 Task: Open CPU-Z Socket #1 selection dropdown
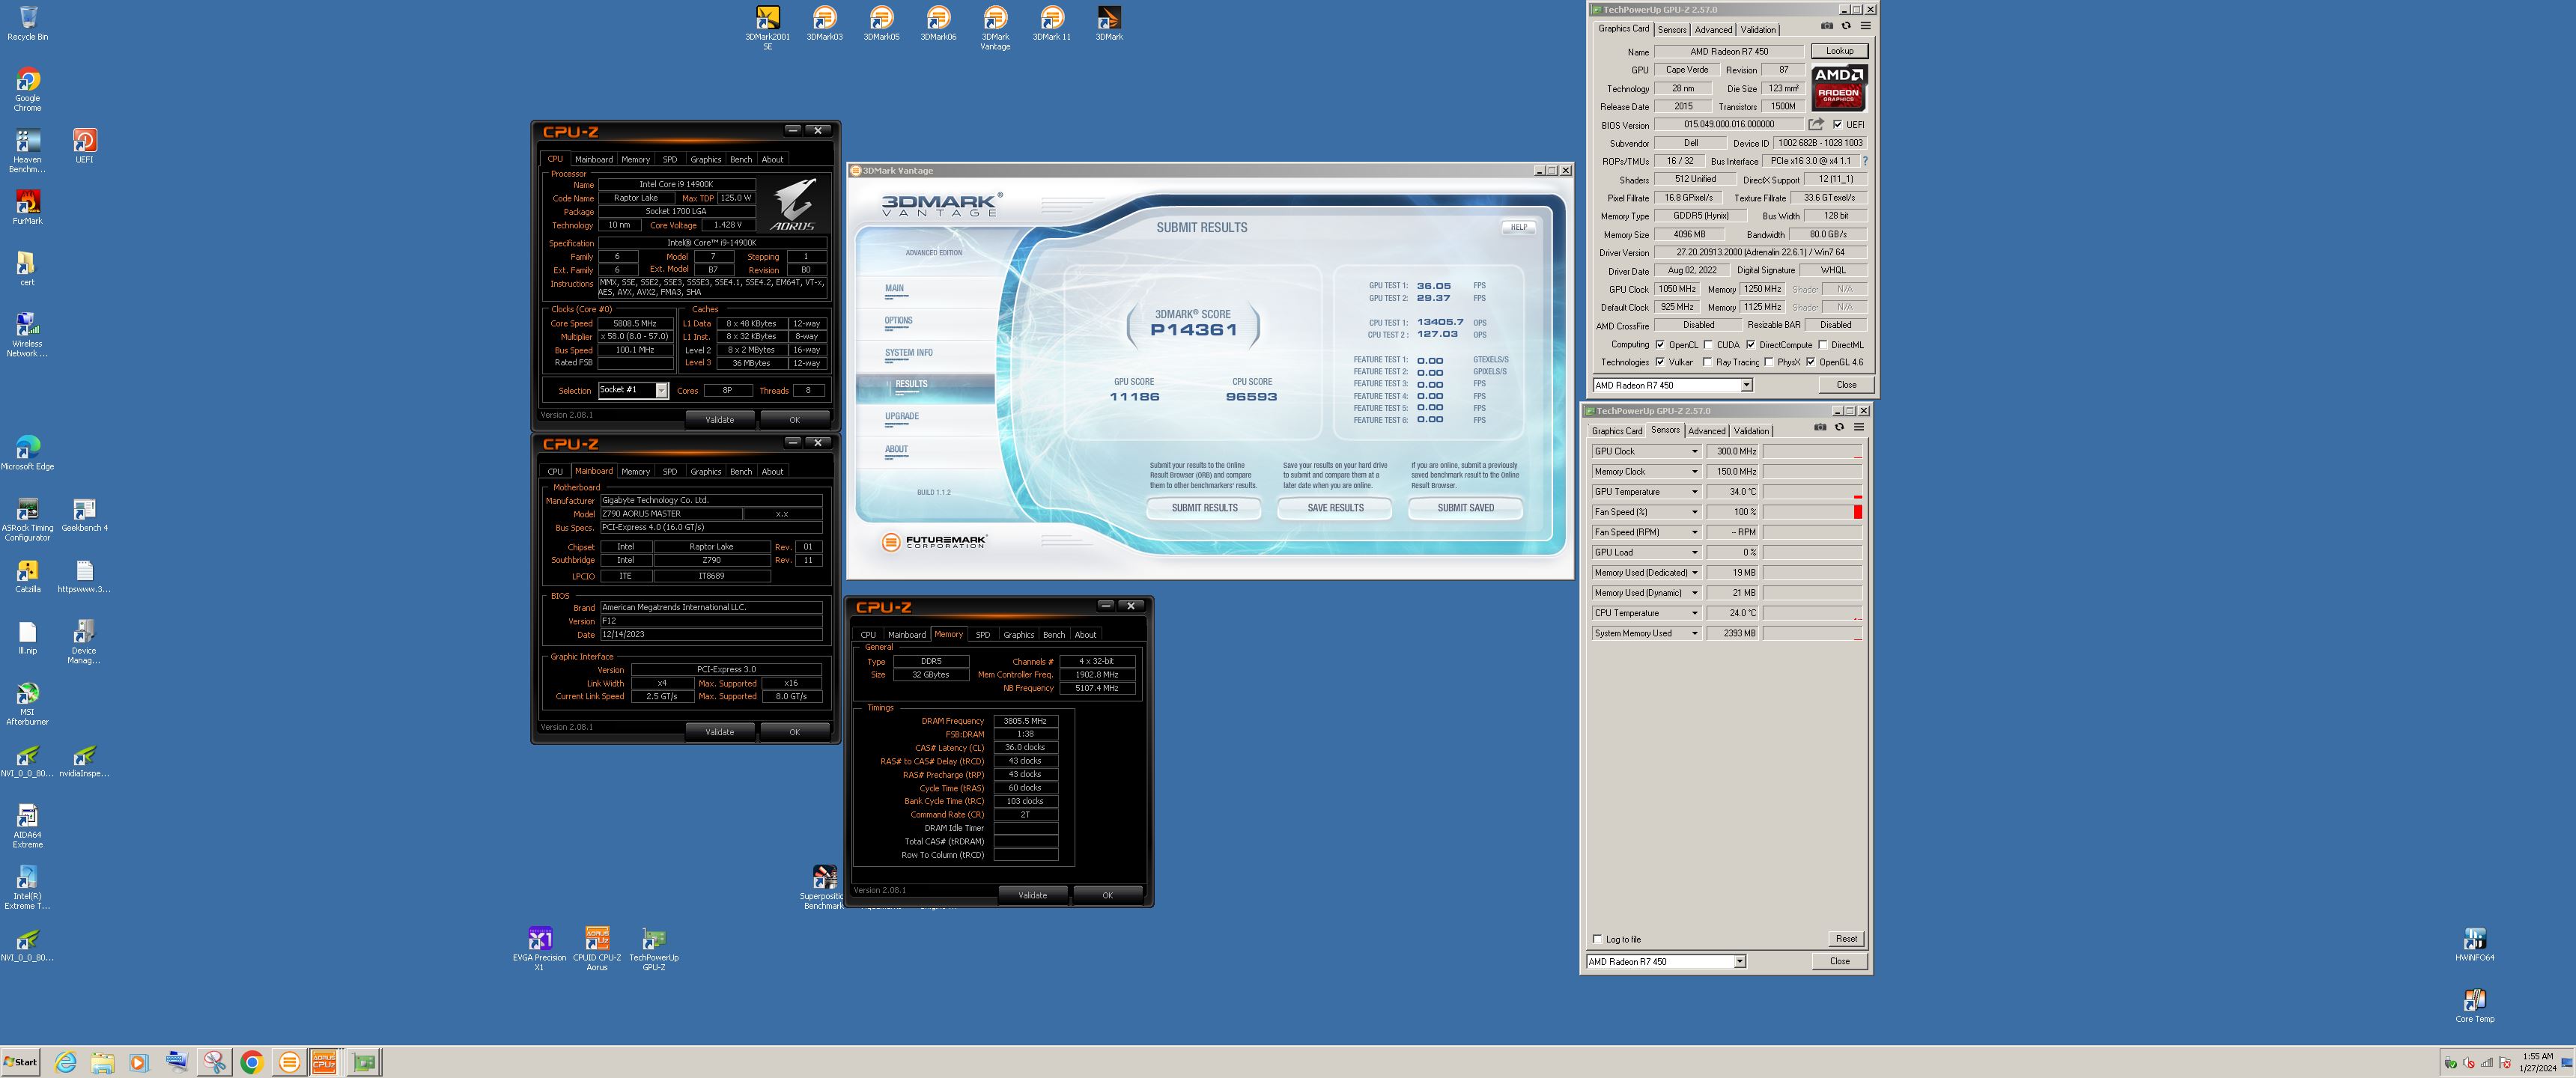(661, 390)
